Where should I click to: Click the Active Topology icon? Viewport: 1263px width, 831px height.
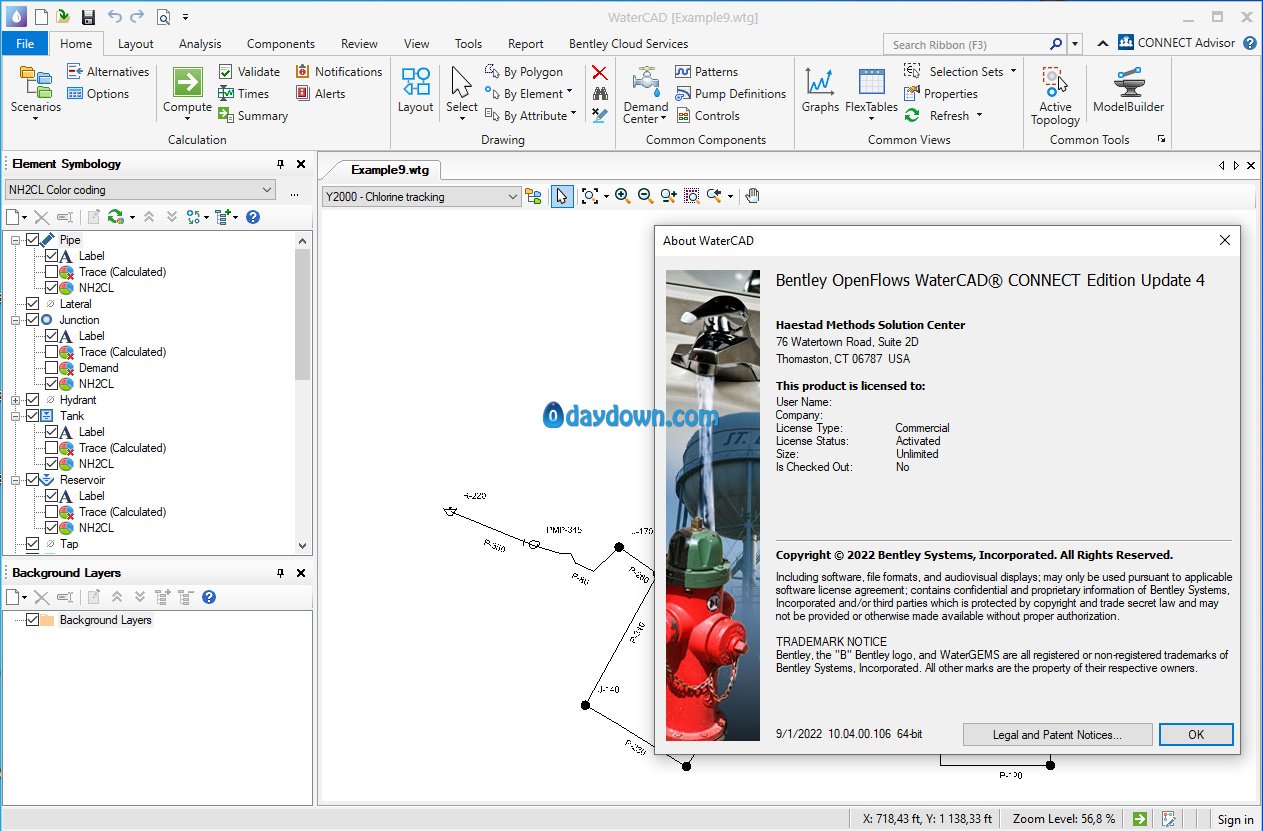click(1054, 82)
